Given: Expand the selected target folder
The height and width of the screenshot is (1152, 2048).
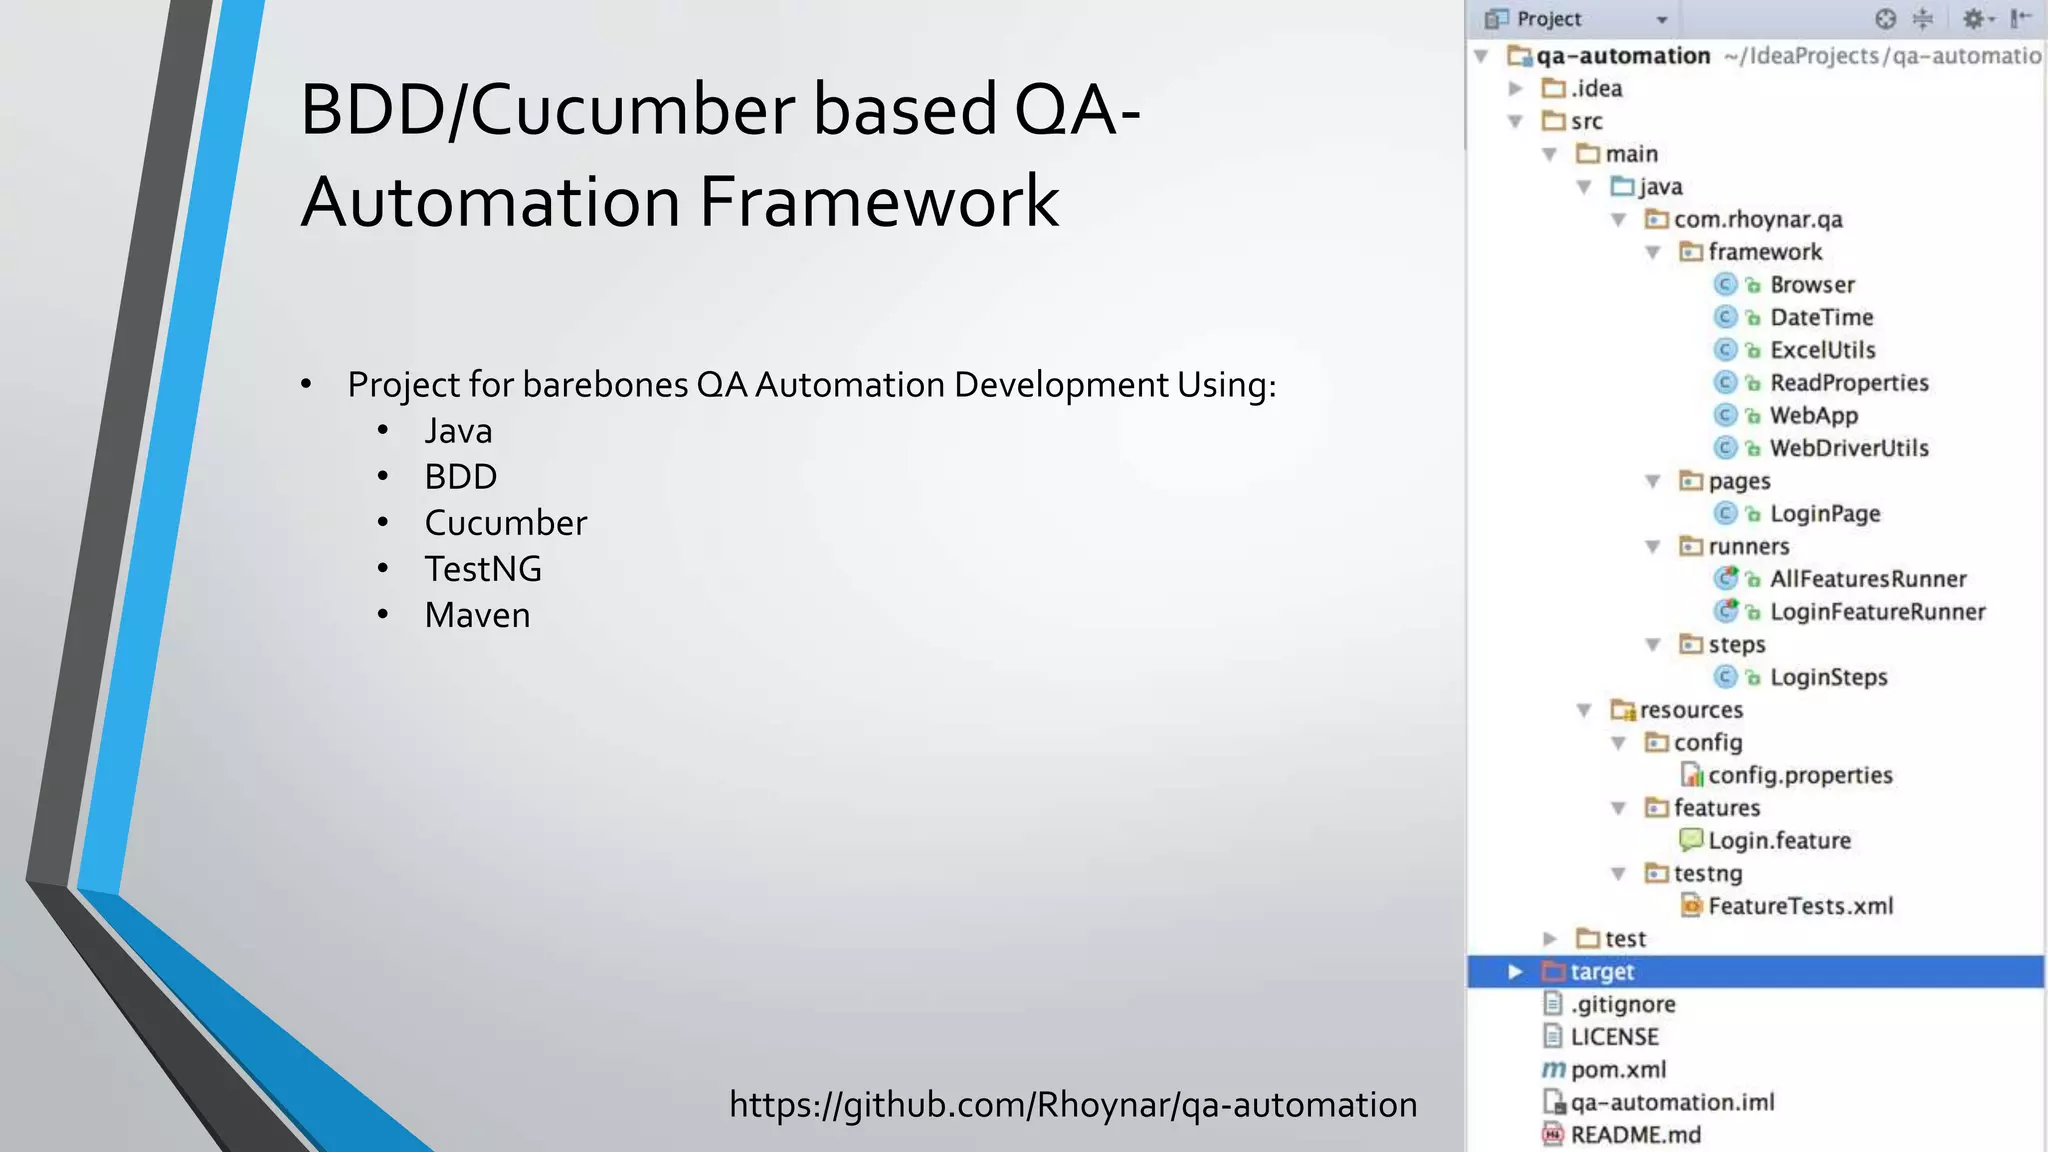Looking at the screenshot, I should coord(1516,972).
